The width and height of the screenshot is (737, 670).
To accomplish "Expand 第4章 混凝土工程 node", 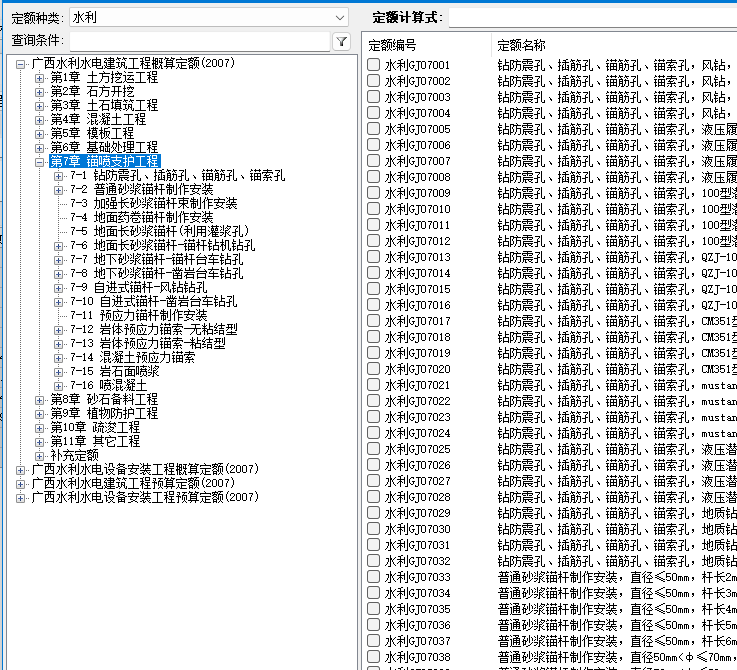I will pos(39,120).
